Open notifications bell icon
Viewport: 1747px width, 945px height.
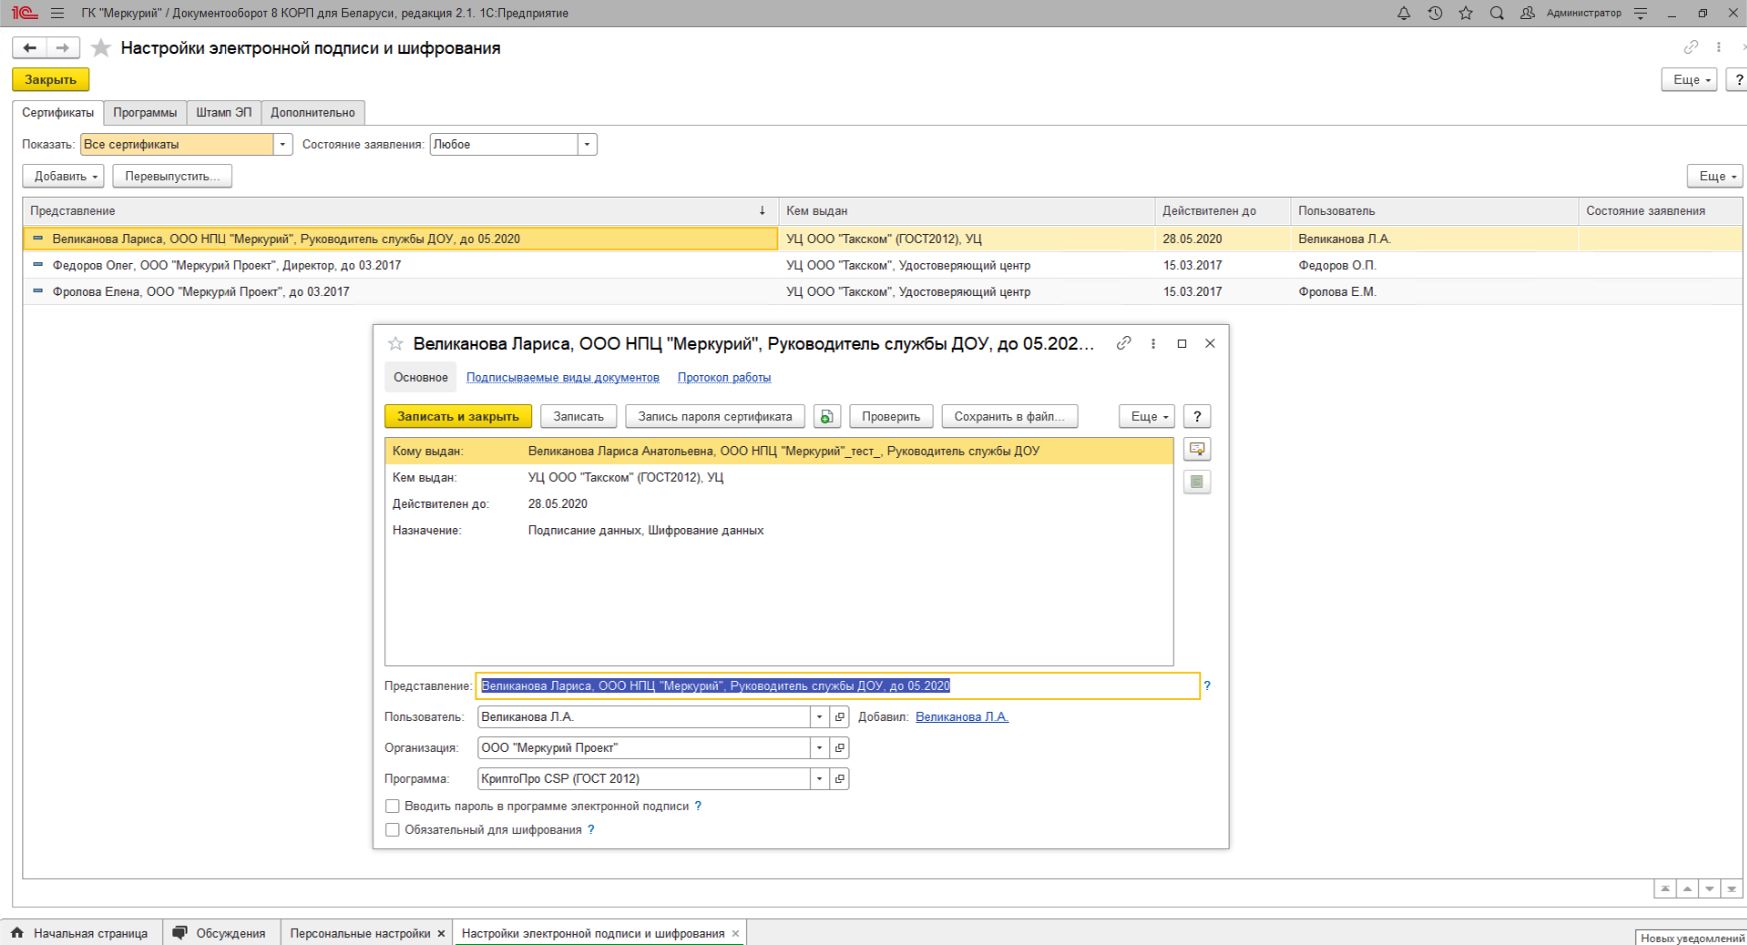click(1404, 13)
